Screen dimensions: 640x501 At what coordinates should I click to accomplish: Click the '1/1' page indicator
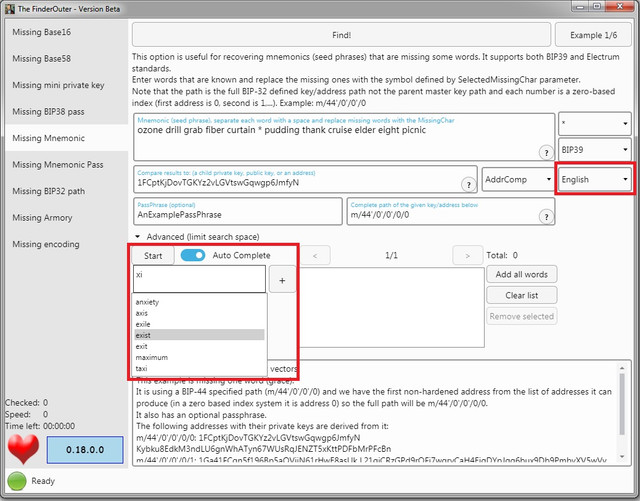click(391, 256)
